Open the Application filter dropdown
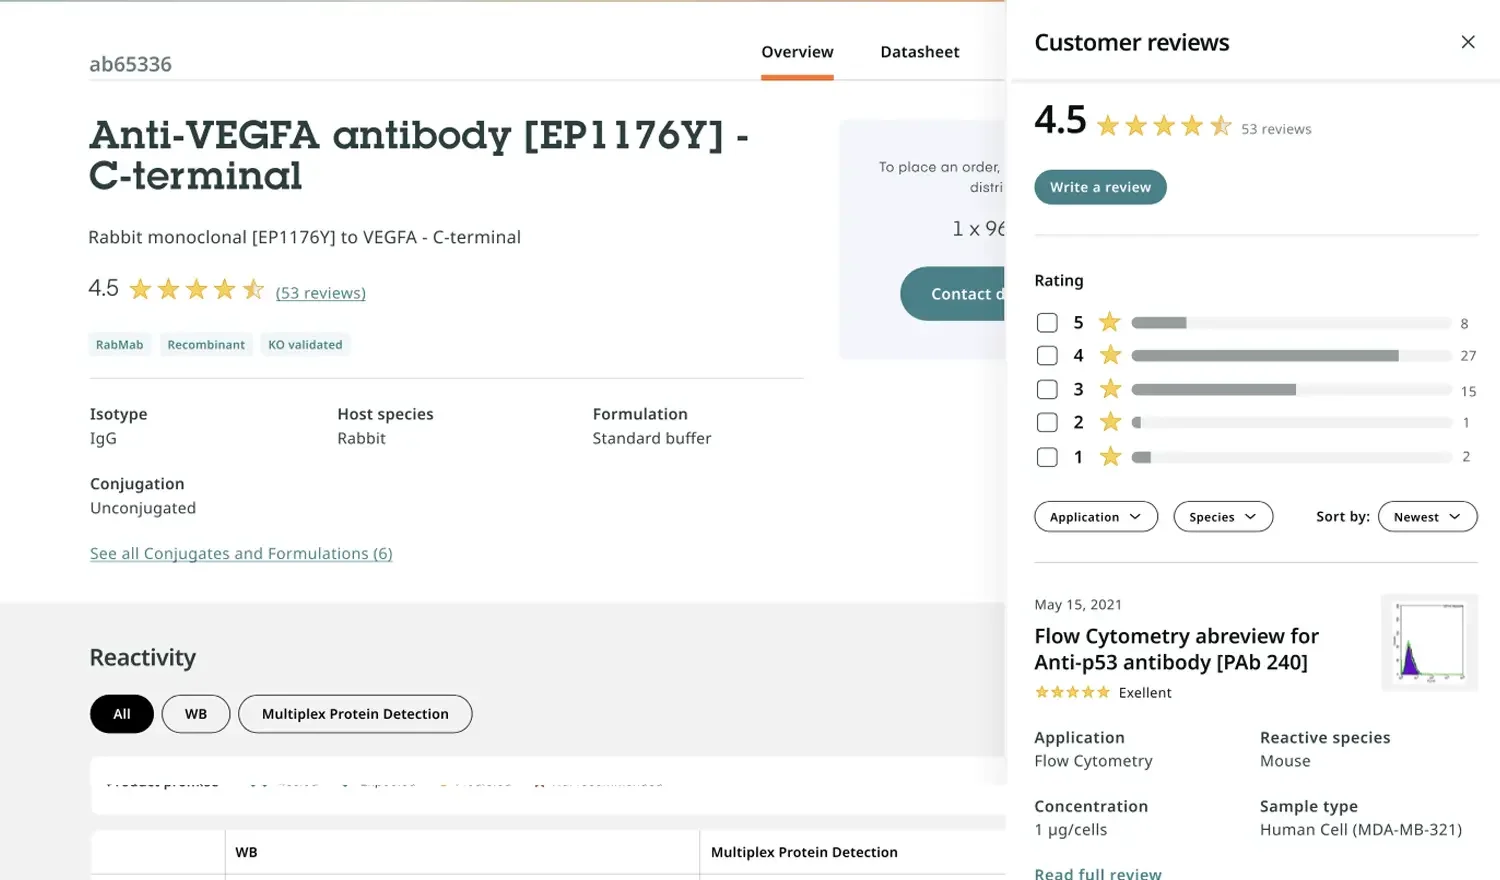Viewport: 1500px width, 880px height. [1095, 517]
